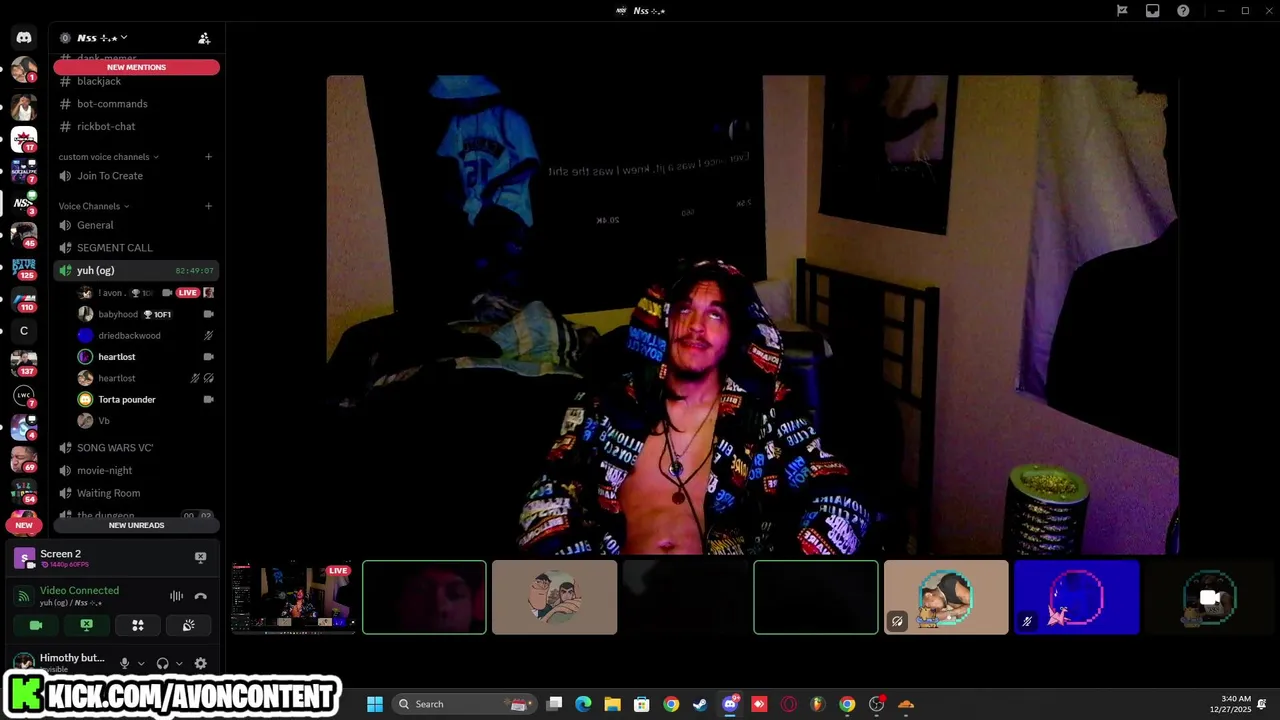This screenshot has width=1280, height=720.
Task: Jump to the New Unreads pill
Action: click(136, 525)
